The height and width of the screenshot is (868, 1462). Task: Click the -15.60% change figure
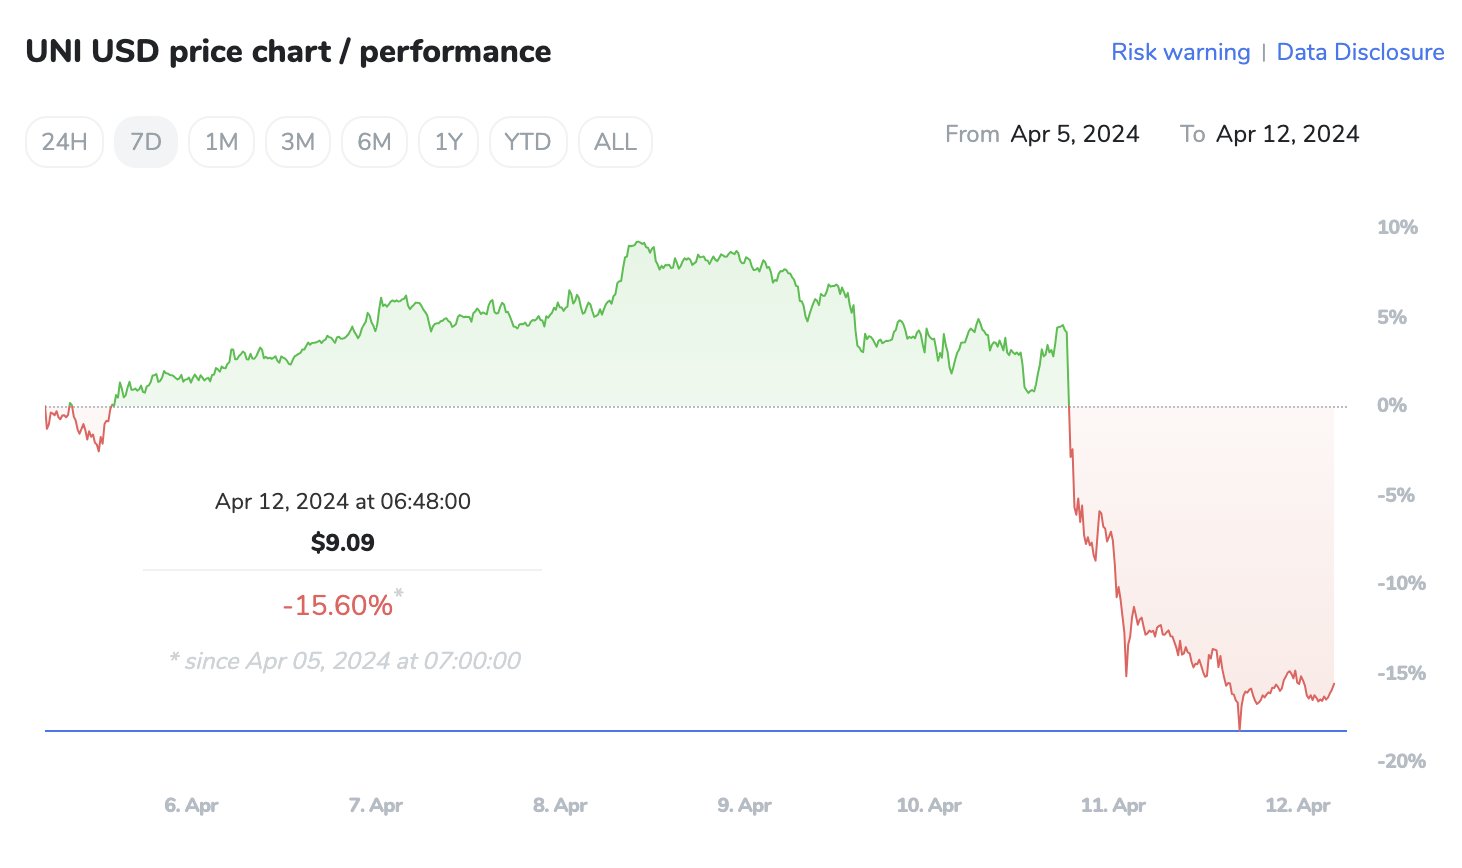338,605
